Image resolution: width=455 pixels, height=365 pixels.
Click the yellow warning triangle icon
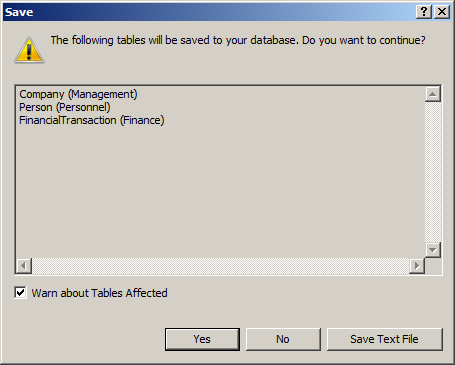[x=29, y=50]
